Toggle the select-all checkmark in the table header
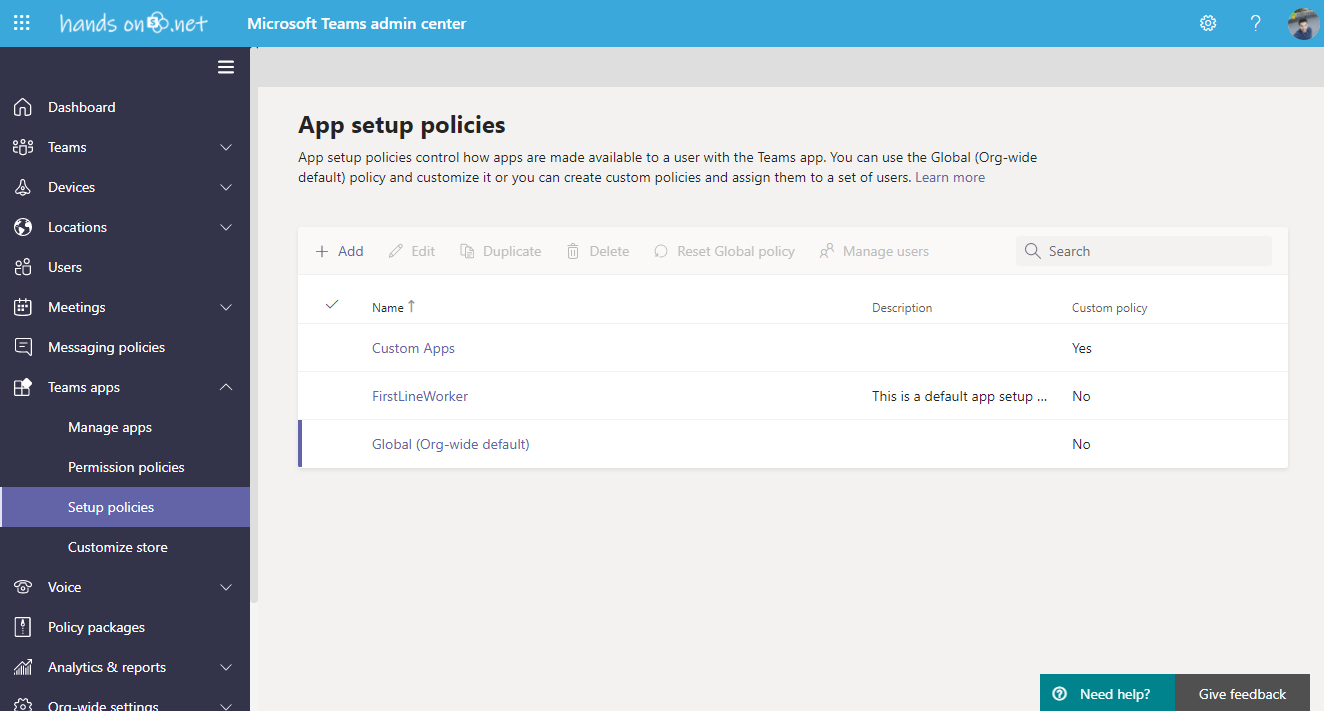 [332, 304]
